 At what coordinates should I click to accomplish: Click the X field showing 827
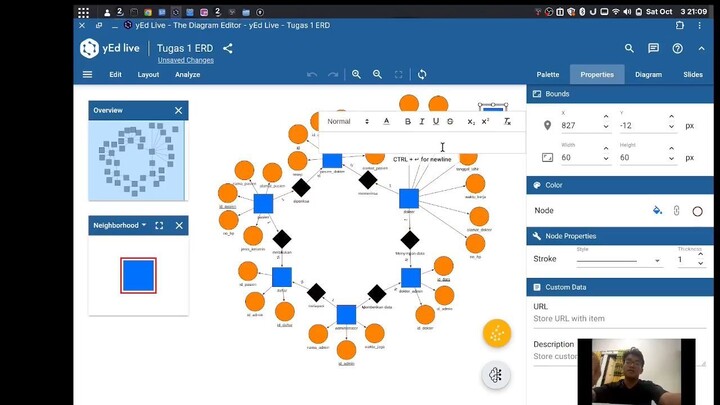(580, 125)
